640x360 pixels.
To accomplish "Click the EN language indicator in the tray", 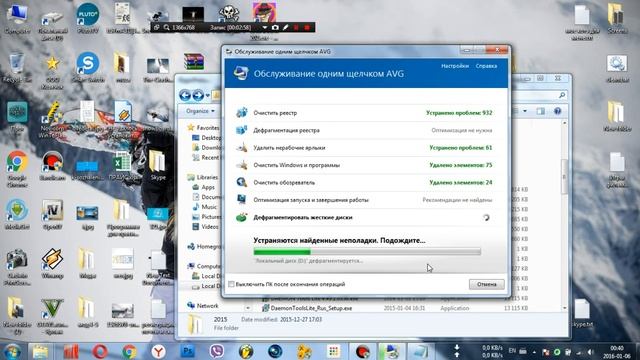I will pyautogui.click(x=512, y=351).
